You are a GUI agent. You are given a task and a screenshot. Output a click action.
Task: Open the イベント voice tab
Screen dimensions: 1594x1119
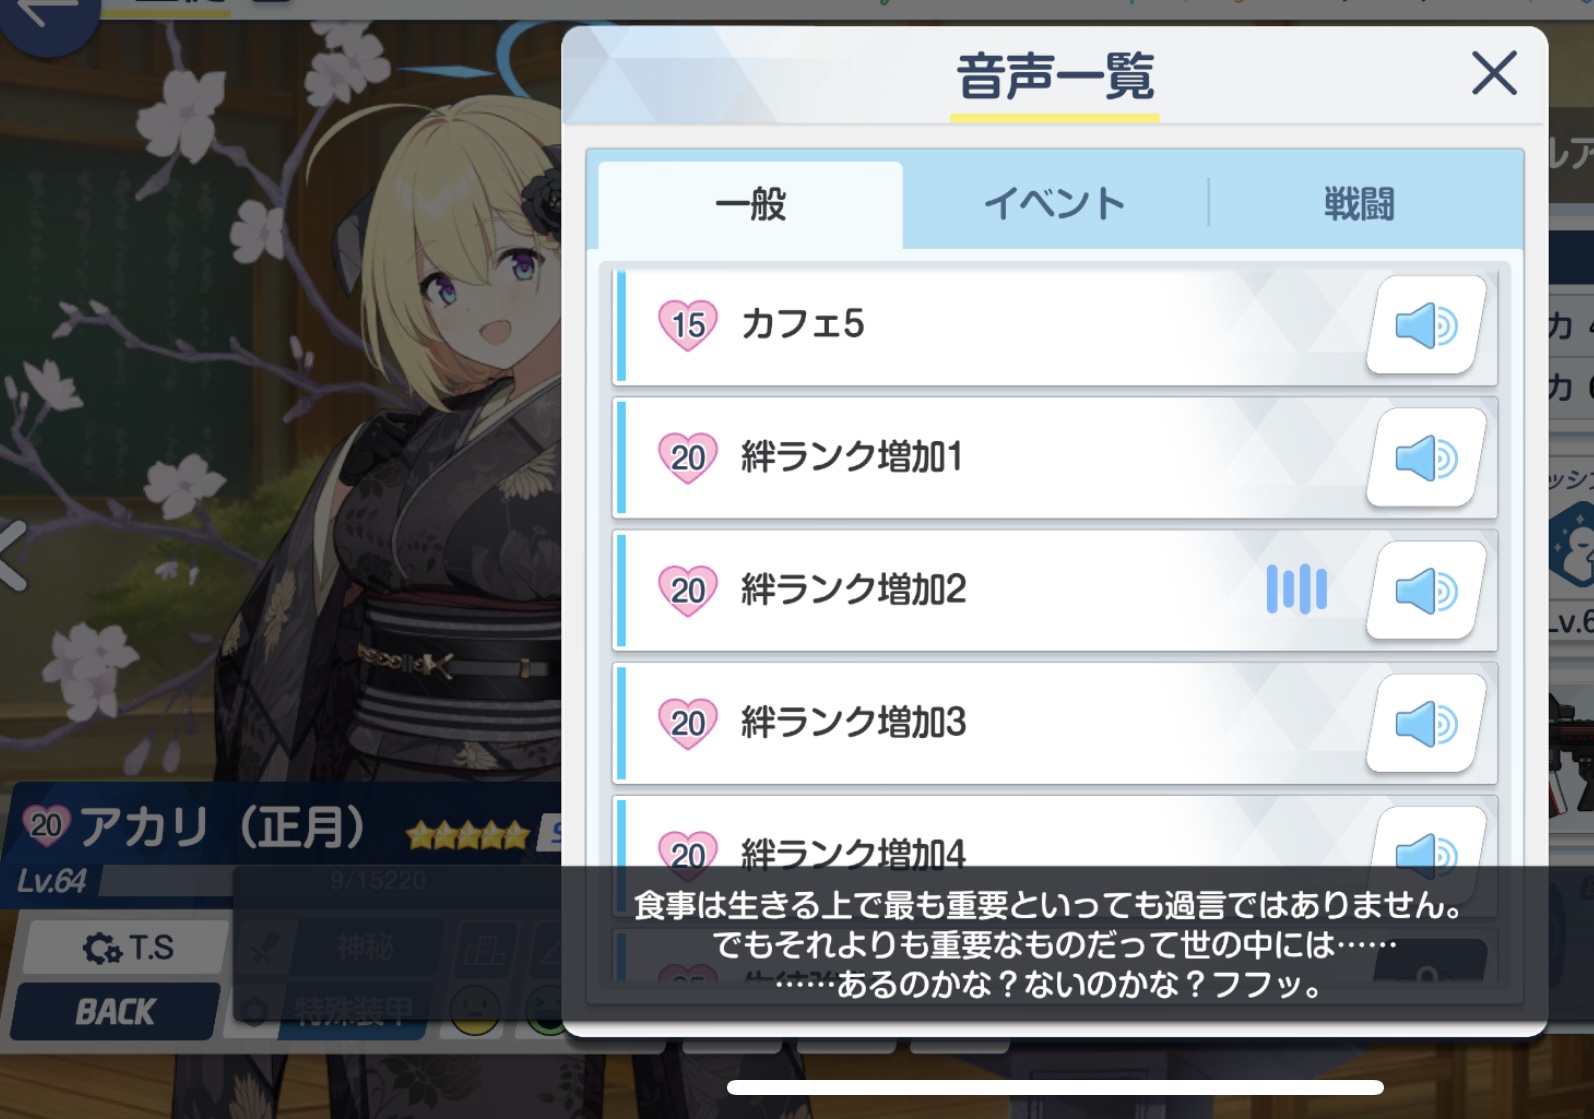pos(1055,204)
